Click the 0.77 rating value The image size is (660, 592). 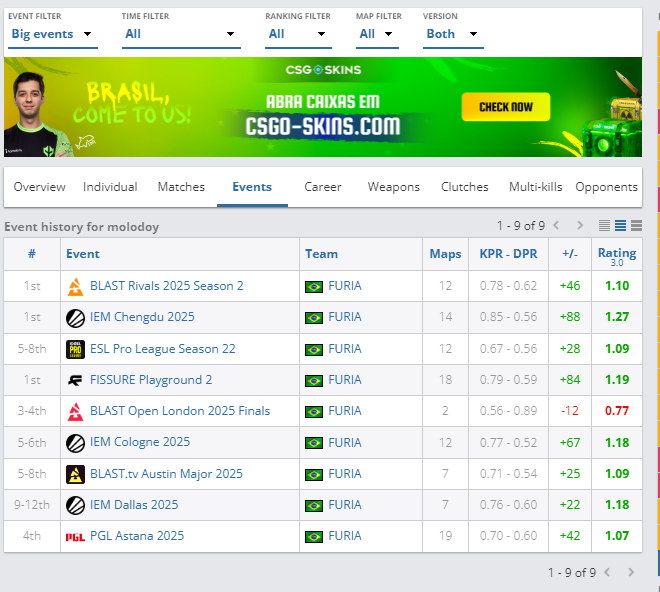(x=617, y=411)
